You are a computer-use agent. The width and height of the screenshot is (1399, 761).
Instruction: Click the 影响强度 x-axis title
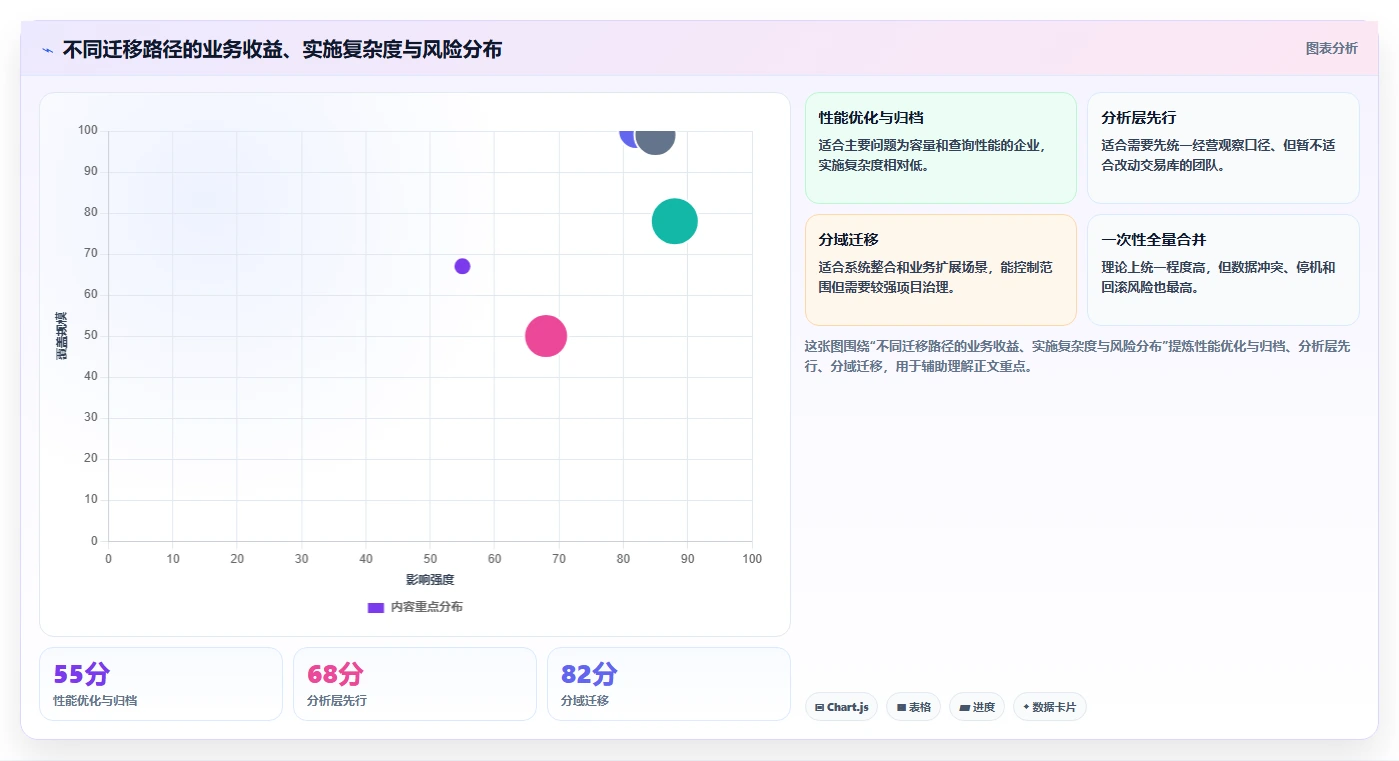[x=430, y=580]
